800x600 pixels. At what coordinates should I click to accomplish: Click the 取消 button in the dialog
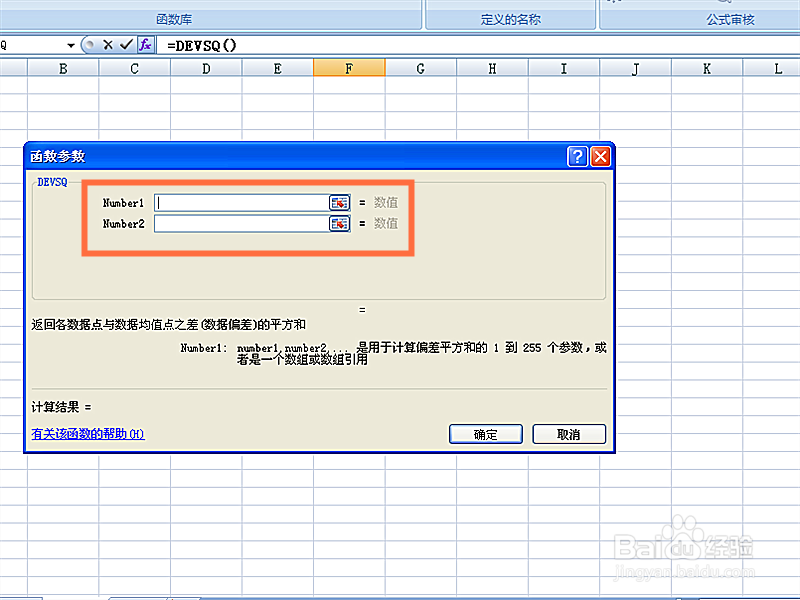coord(569,434)
